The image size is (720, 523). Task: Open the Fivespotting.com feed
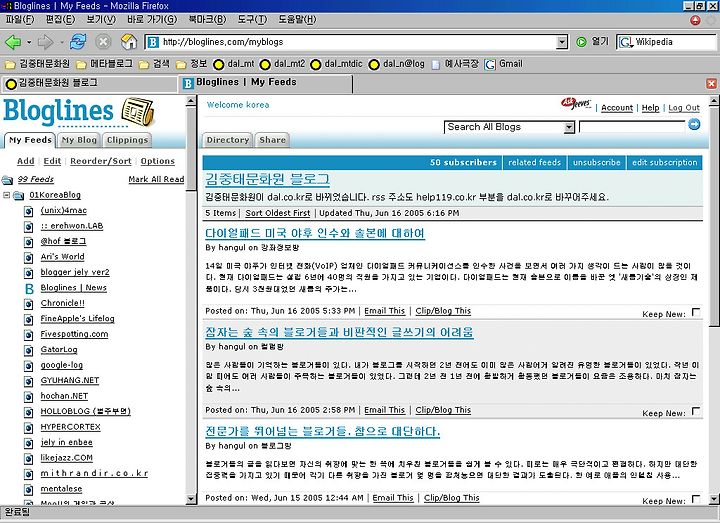point(74,334)
